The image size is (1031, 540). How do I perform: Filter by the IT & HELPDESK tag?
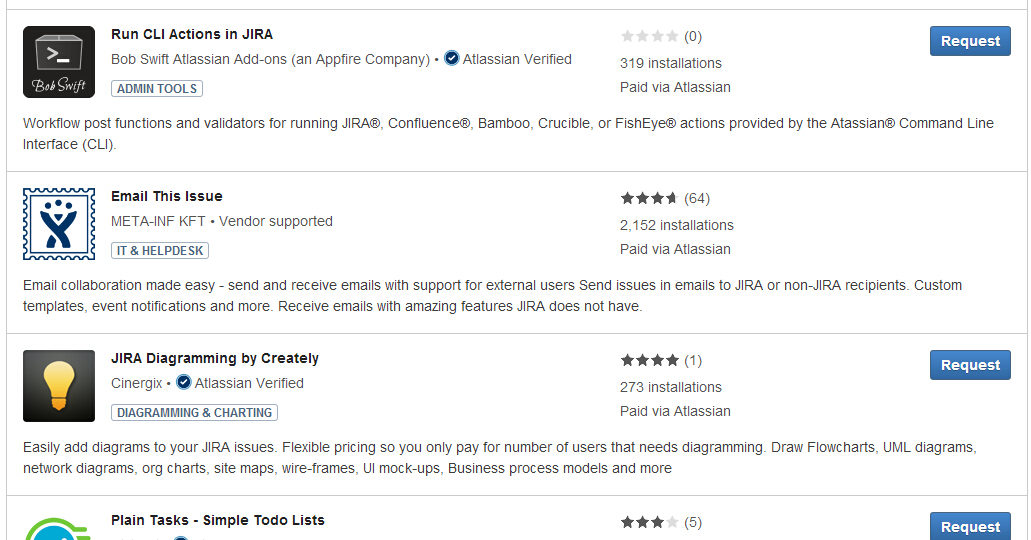tap(160, 251)
